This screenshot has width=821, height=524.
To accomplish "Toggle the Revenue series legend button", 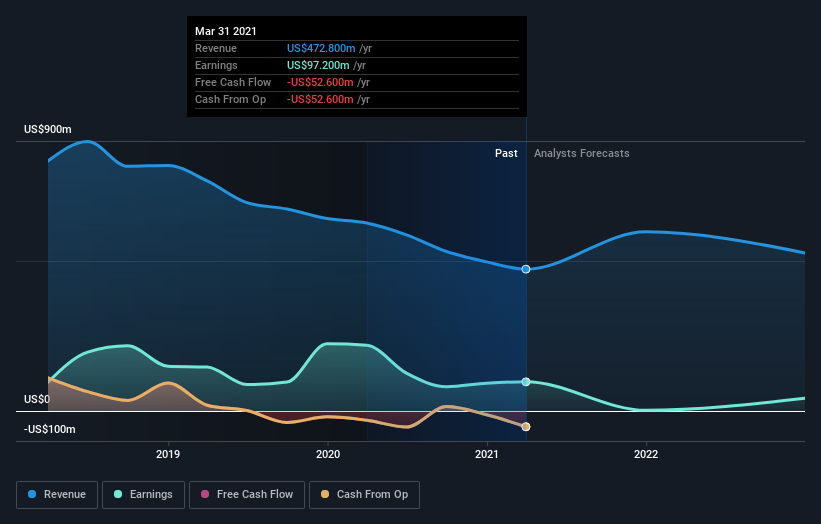I will (57, 495).
